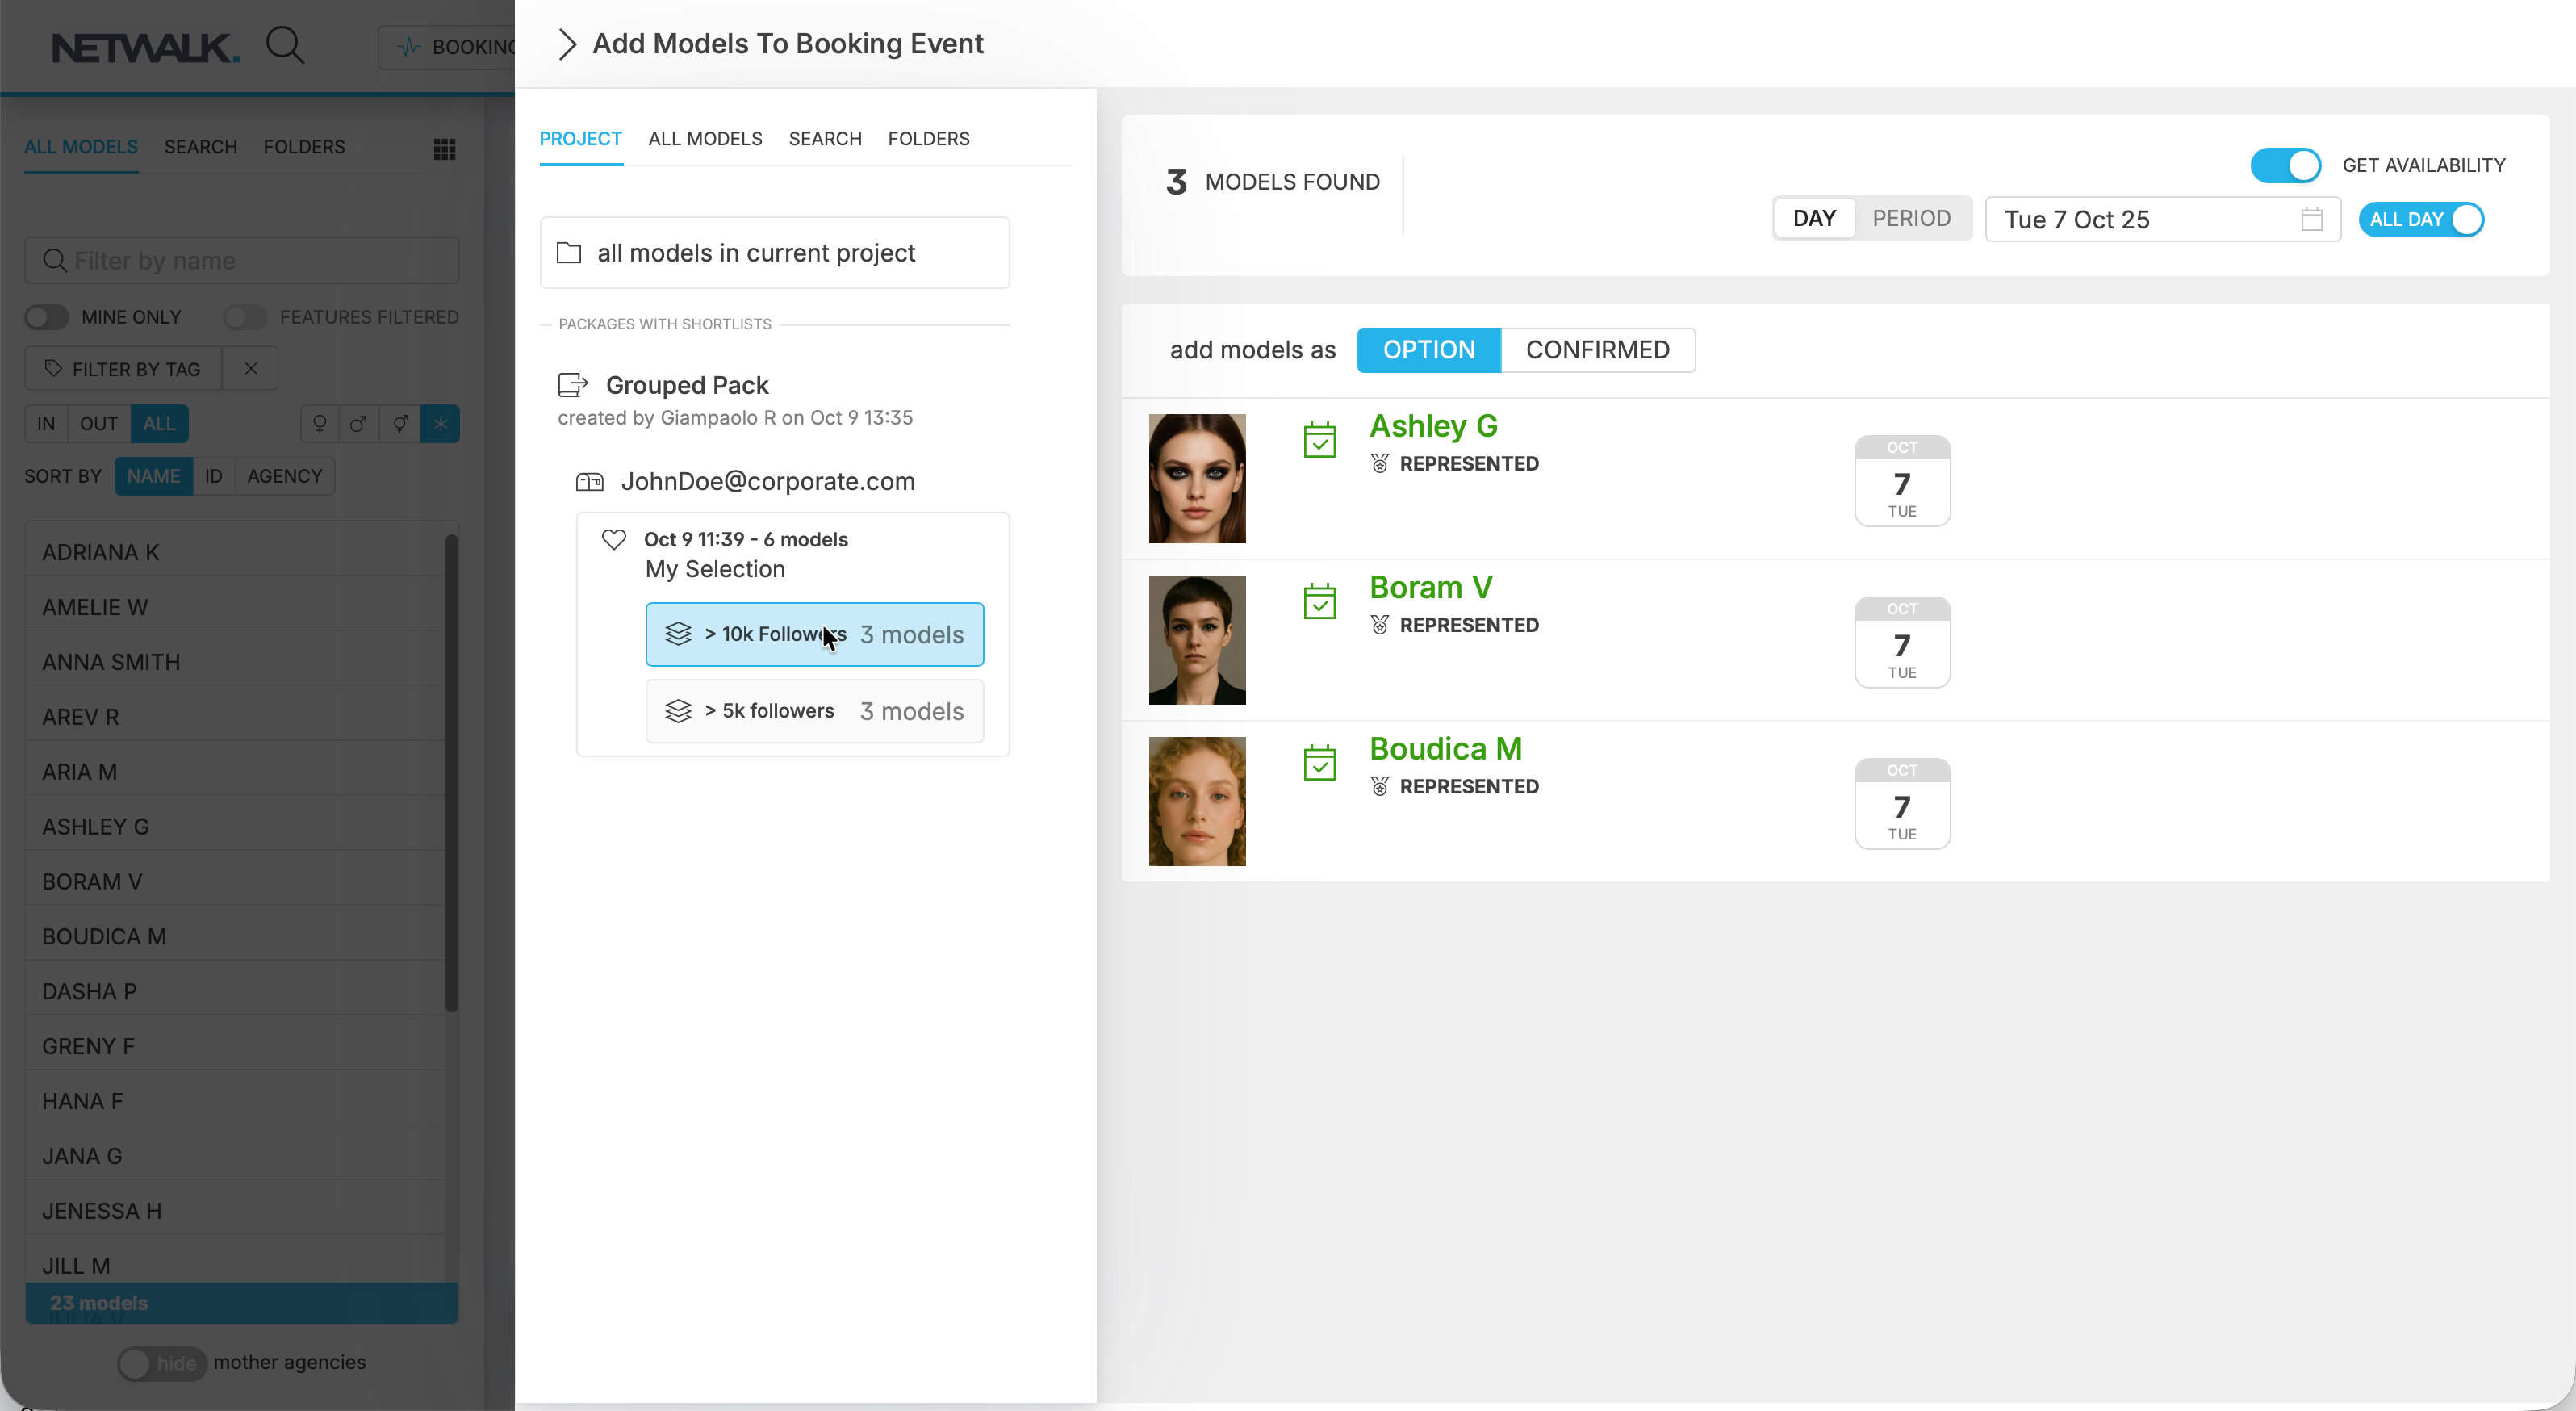Click the Grouped Pack package icon
Screen dimensions: 2576x1411
(x=572, y=385)
